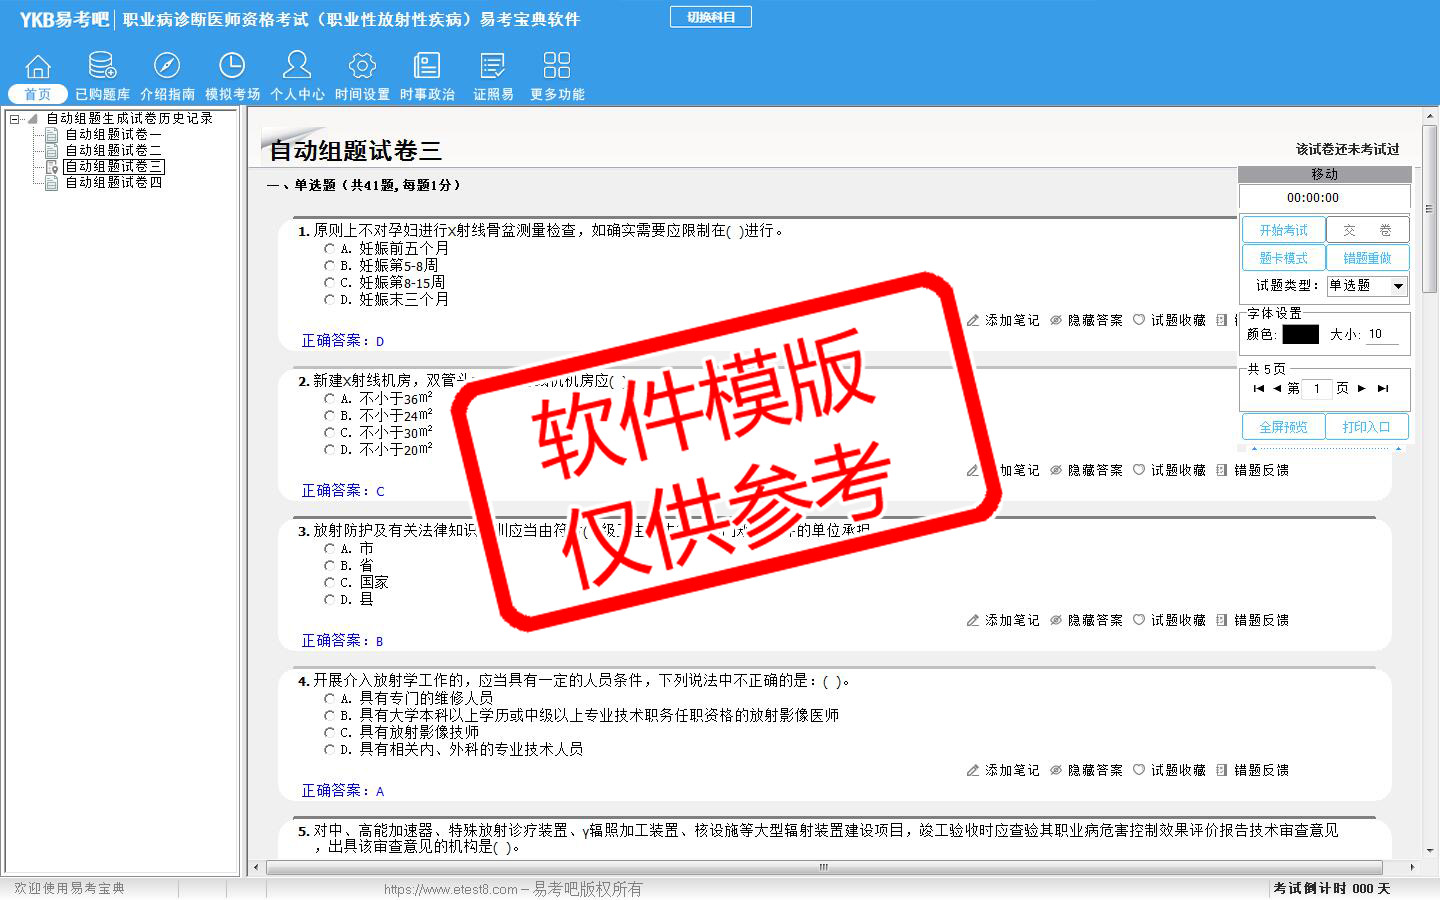This screenshot has height=900, width=1440.
Task: Select option C 具有放射影像技师
Action: [329, 732]
